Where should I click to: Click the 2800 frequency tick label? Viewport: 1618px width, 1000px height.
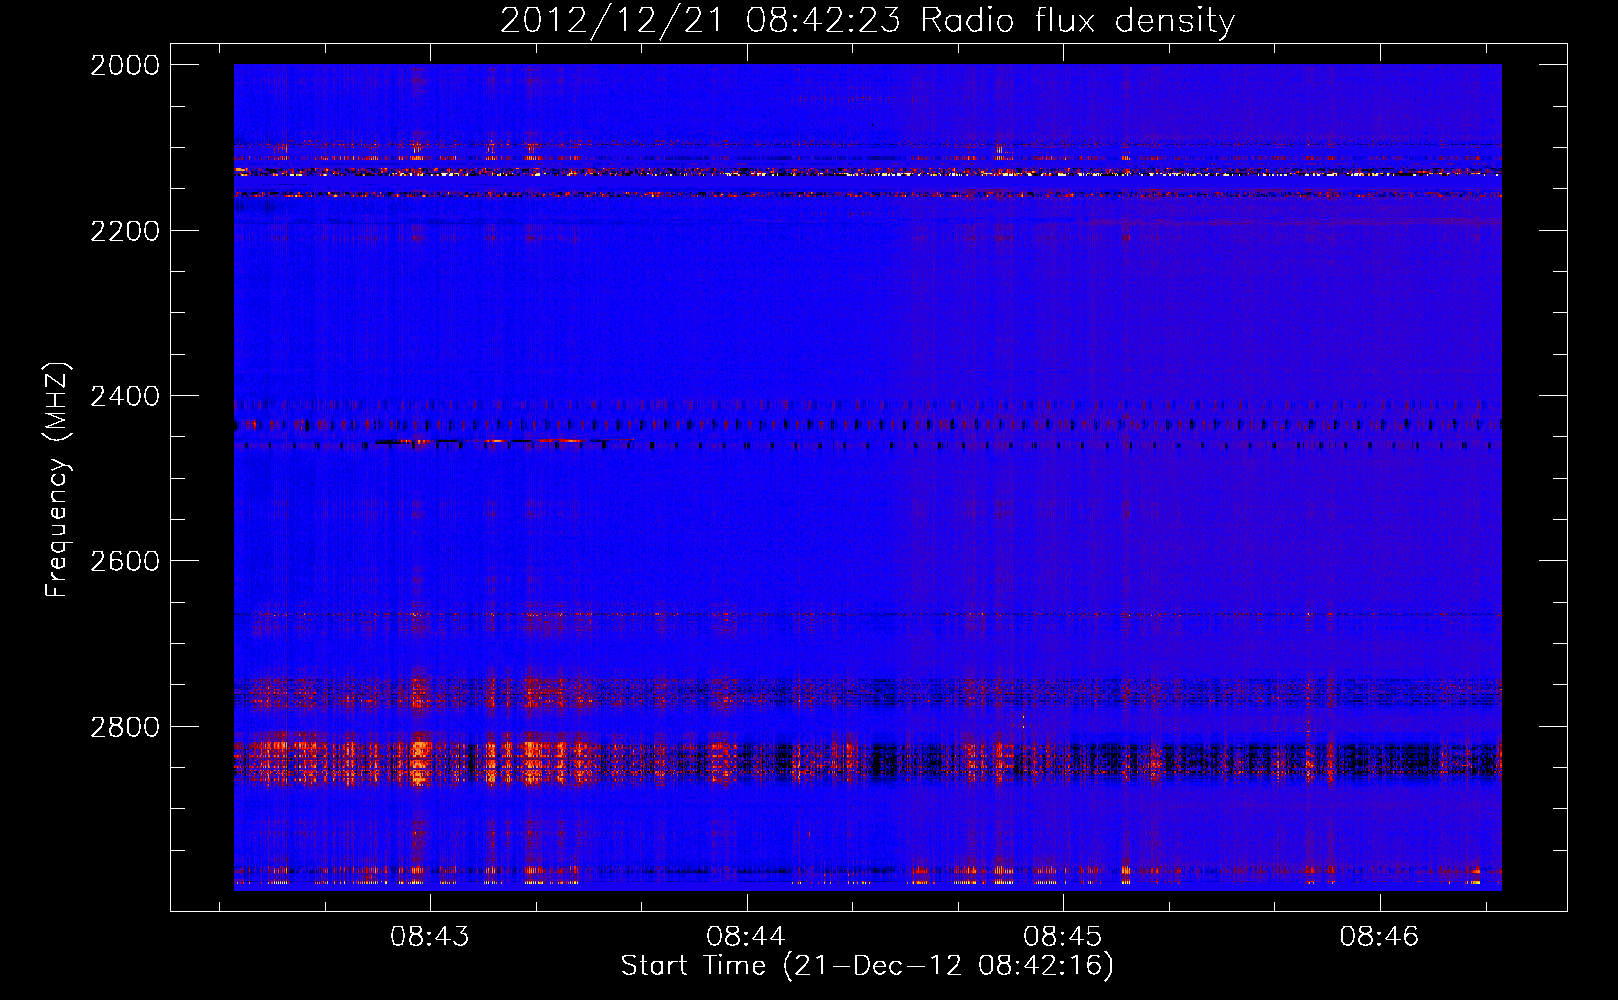tap(125, 726)
